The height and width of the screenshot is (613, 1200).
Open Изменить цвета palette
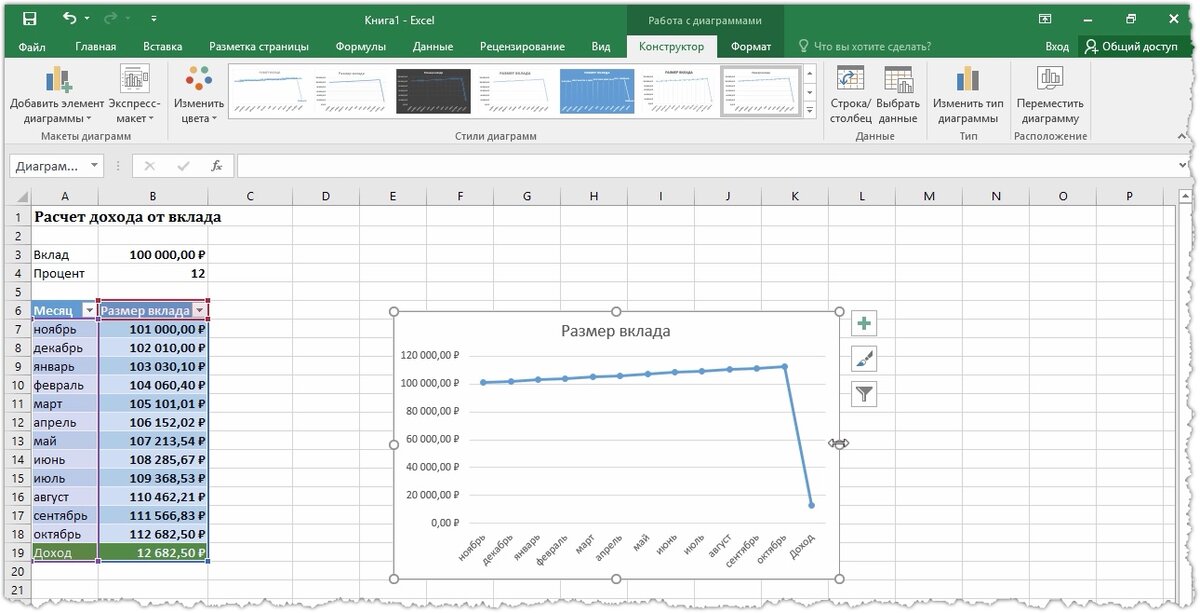coord(199,94)
